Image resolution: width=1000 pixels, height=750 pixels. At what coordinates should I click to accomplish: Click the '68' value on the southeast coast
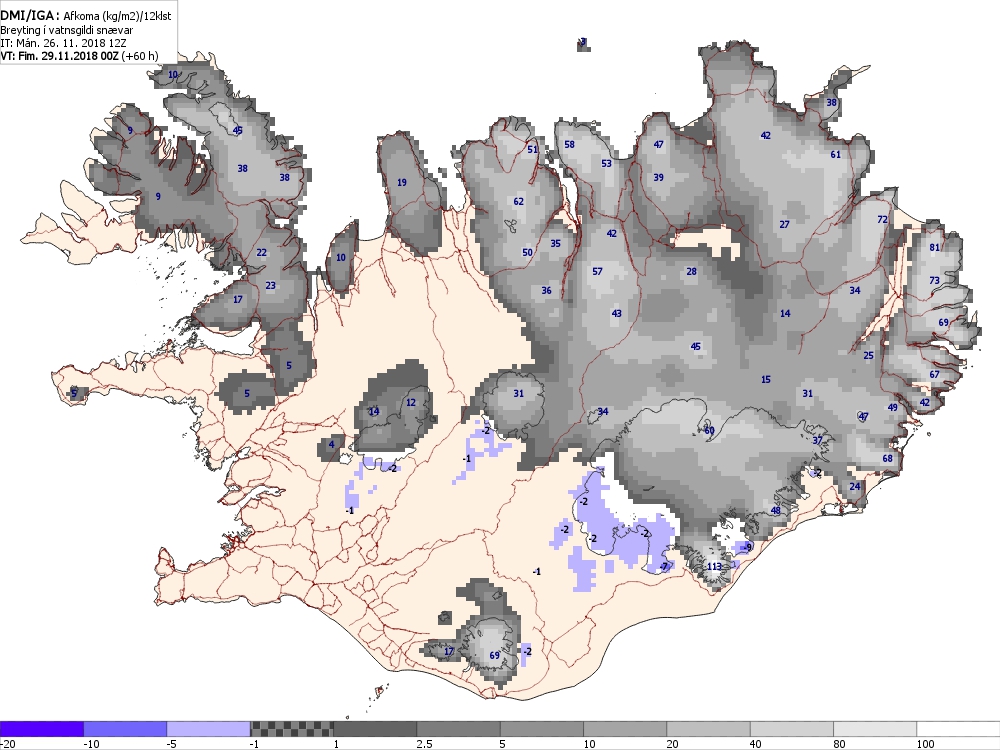point(888,459)
